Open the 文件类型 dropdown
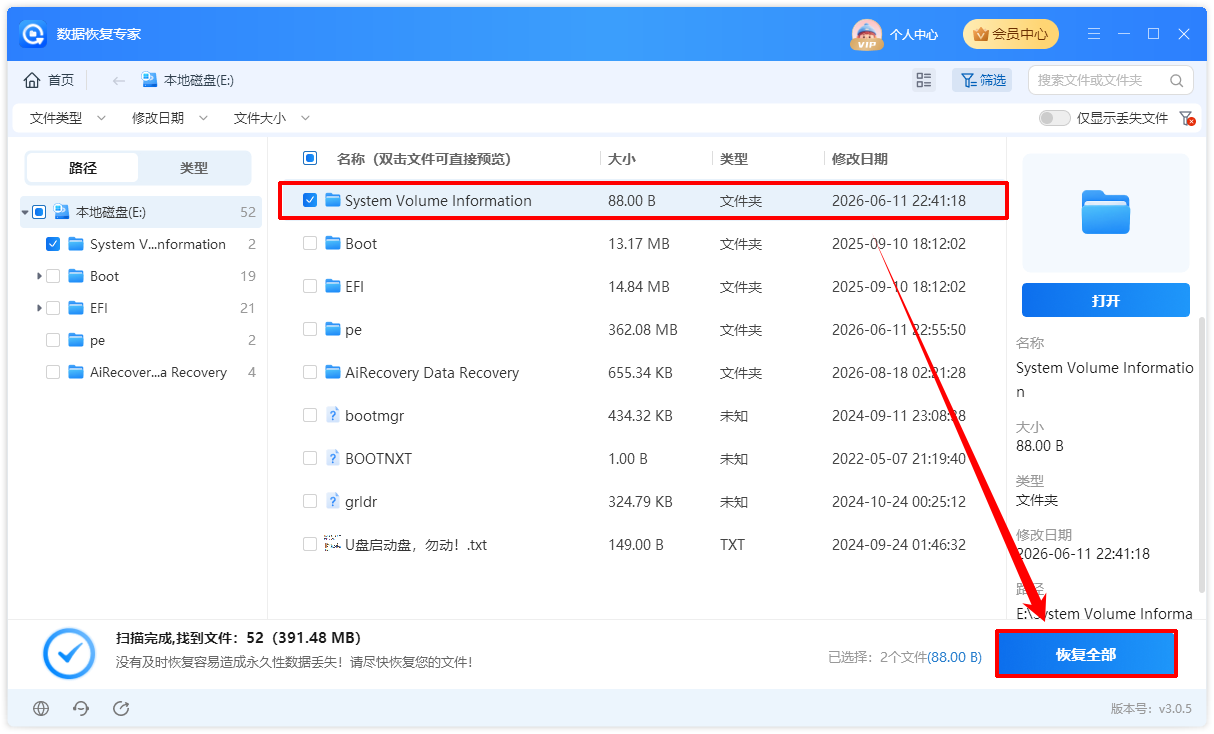Screen dimensions: 1214x734 67,118
